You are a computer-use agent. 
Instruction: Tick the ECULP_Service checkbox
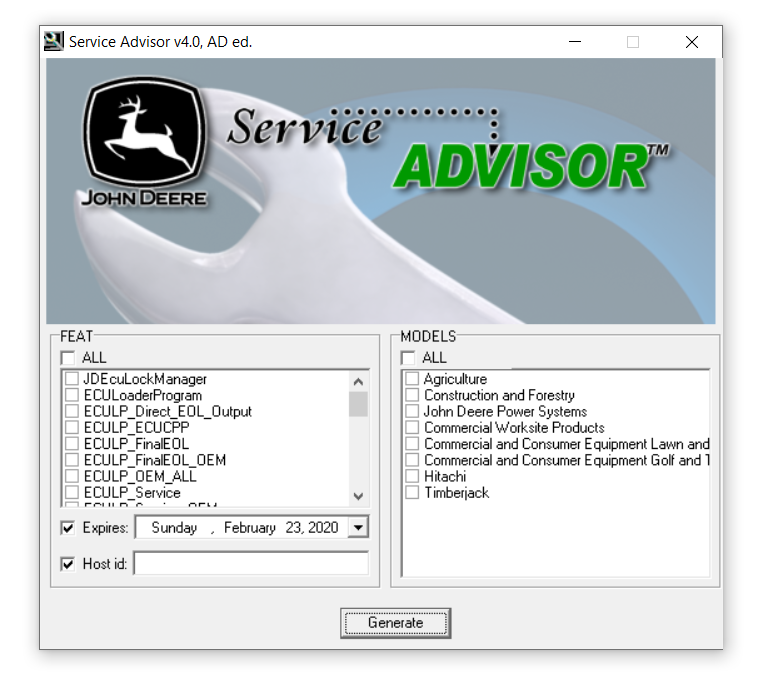(x=72, y=492)
